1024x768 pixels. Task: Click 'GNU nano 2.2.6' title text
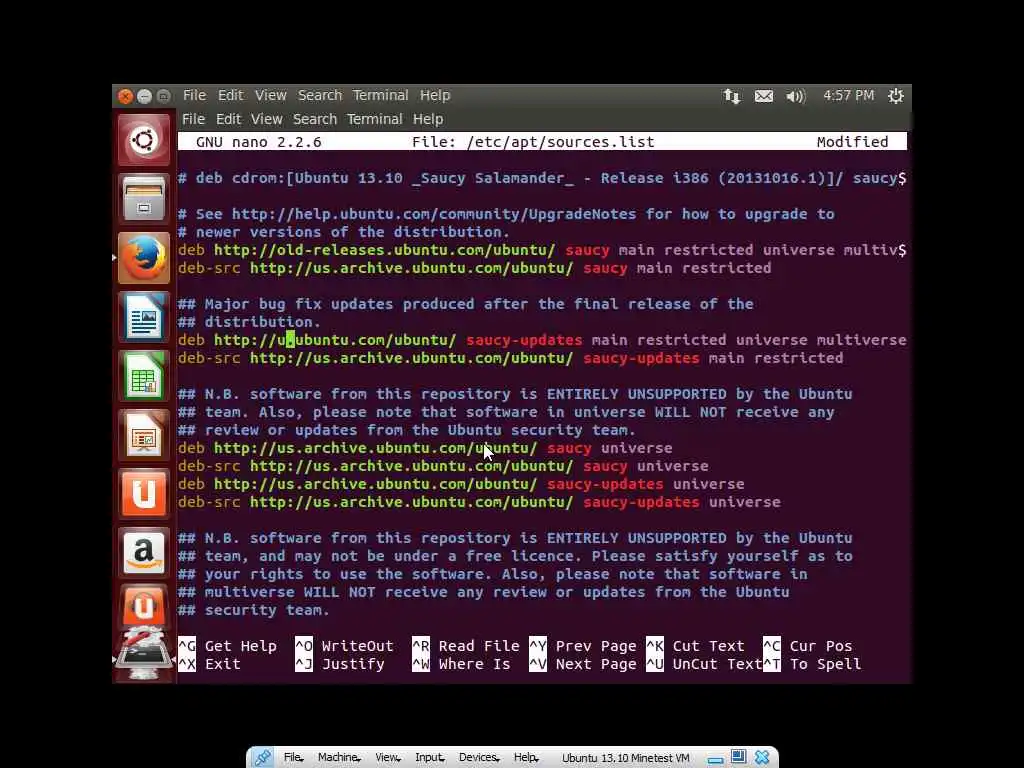pos(259,142)
